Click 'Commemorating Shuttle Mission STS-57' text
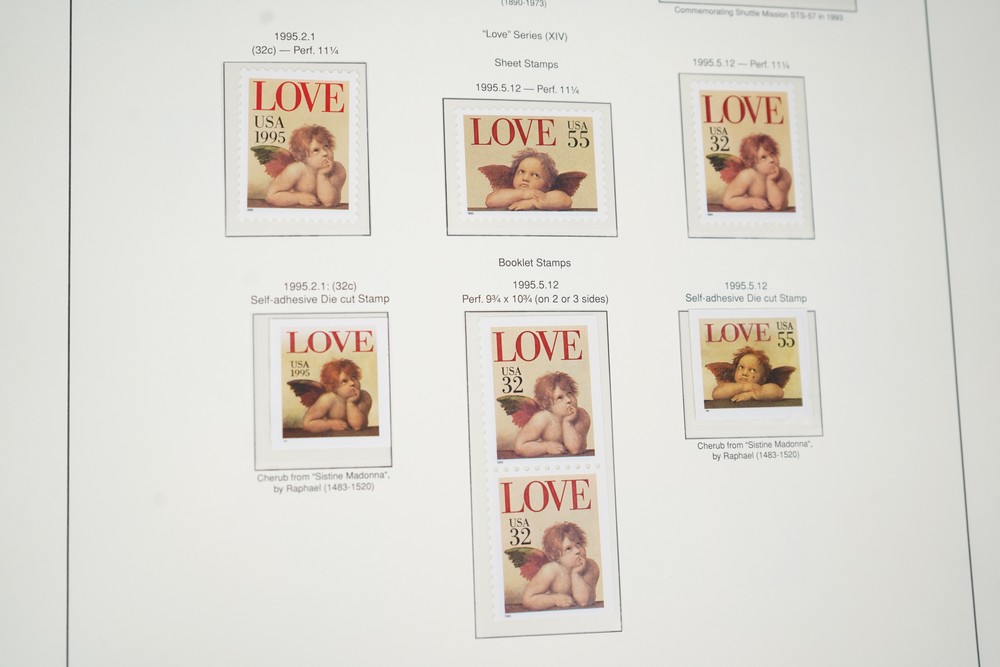Image resolution: width=1000 pixels, height=667 pixels. (x=759, y=12)
